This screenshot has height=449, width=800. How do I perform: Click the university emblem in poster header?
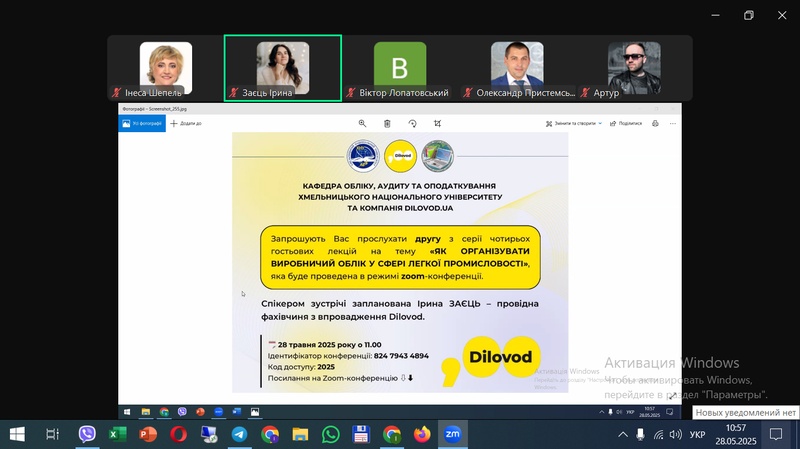click(x=363, y=156)
